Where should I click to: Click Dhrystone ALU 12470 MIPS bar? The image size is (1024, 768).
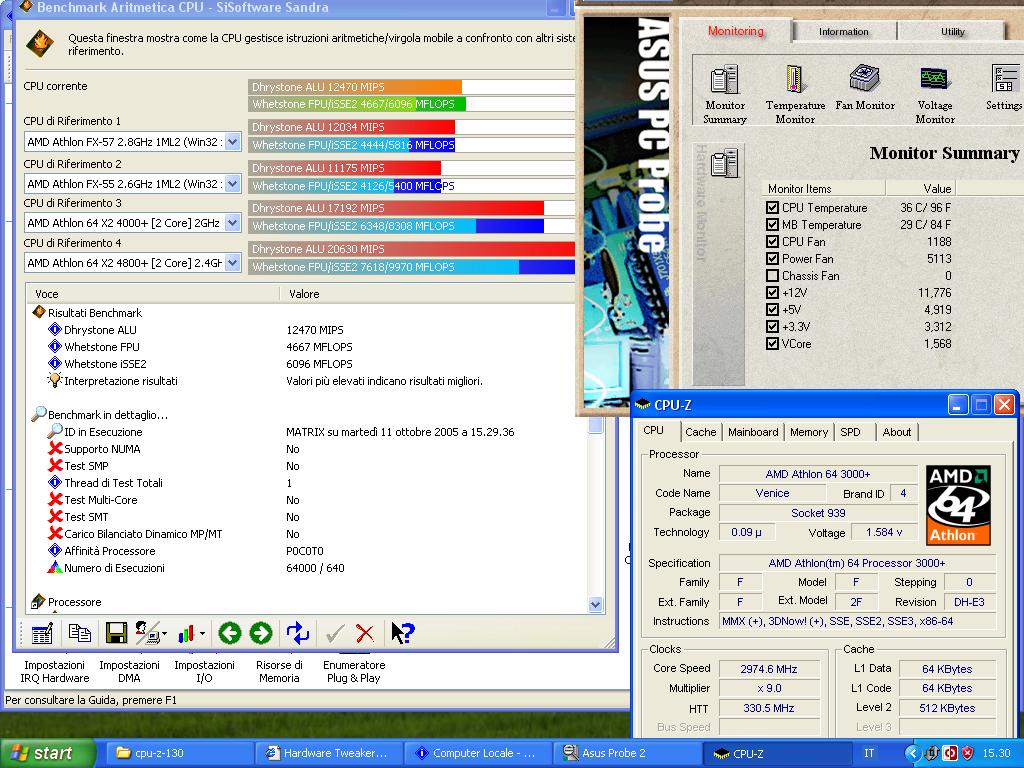(355, 87)
